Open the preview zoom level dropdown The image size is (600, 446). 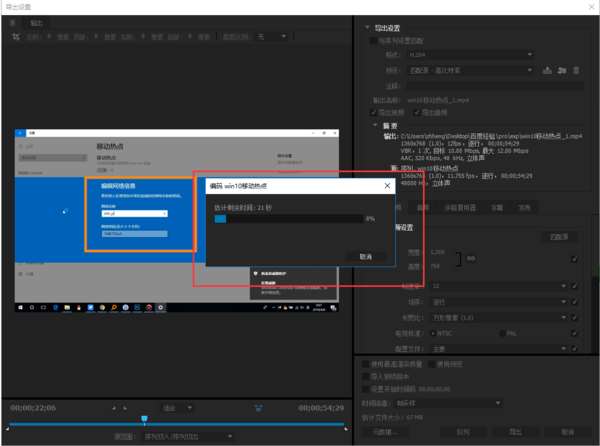pyautogui.click(x=177, y=408)
